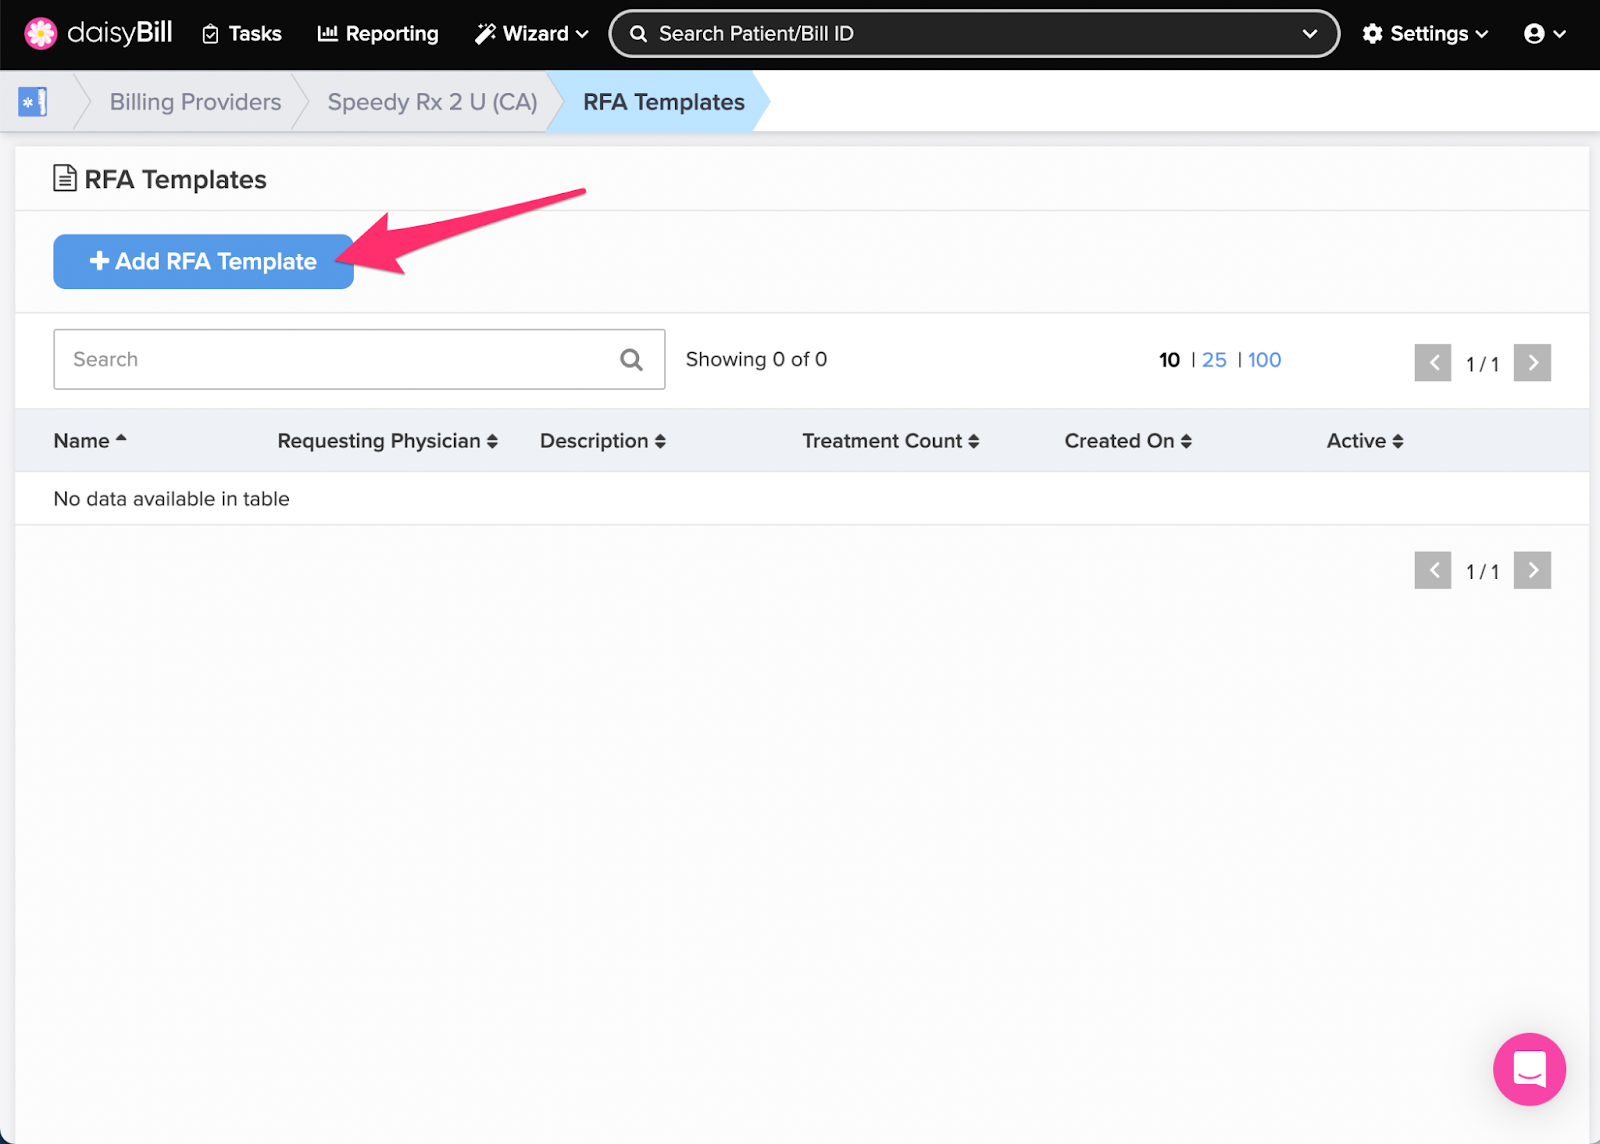Open the pink chat support widget
1600x1144 pixels.
click(x=1529, y=1069)
